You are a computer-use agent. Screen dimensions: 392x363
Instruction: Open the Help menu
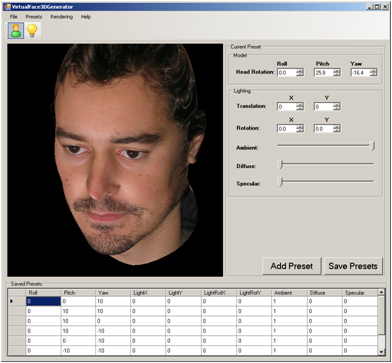click(x=86, y=17)
